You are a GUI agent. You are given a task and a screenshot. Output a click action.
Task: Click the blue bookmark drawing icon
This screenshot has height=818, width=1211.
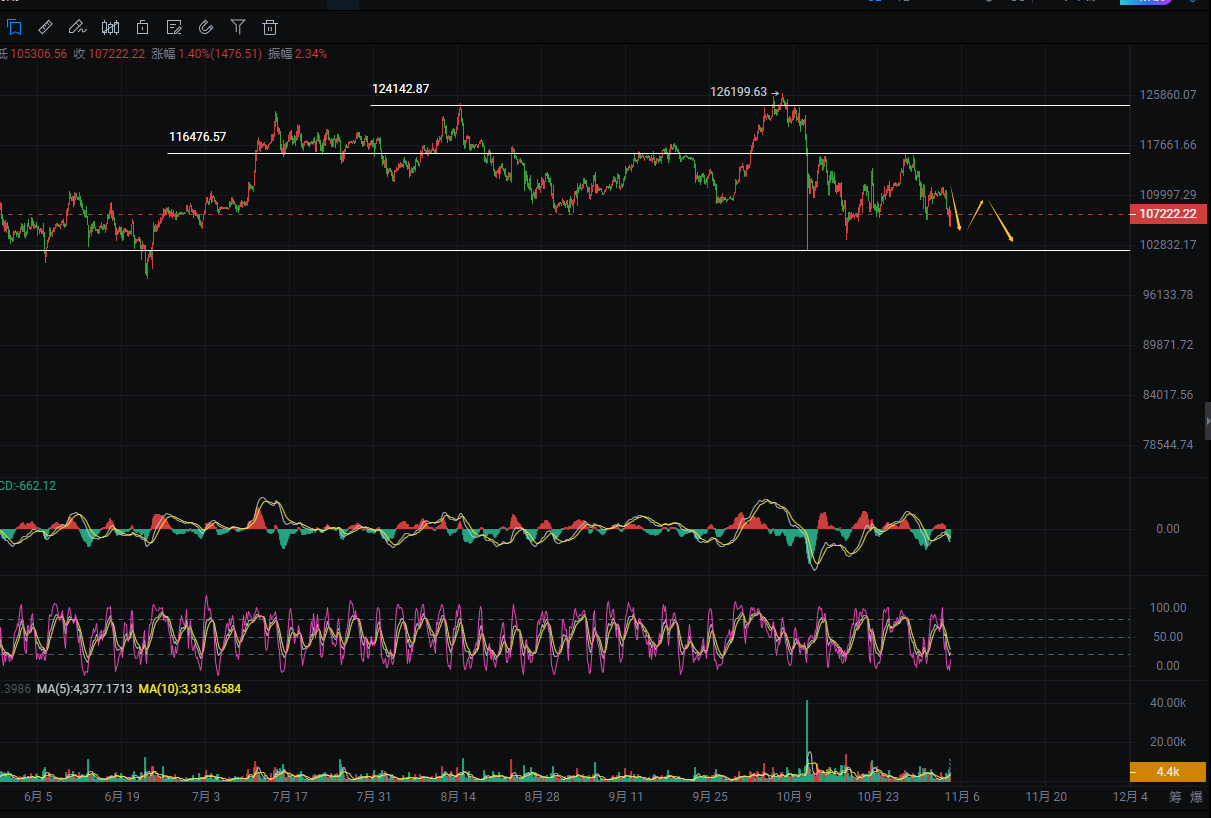pos(14,27)
